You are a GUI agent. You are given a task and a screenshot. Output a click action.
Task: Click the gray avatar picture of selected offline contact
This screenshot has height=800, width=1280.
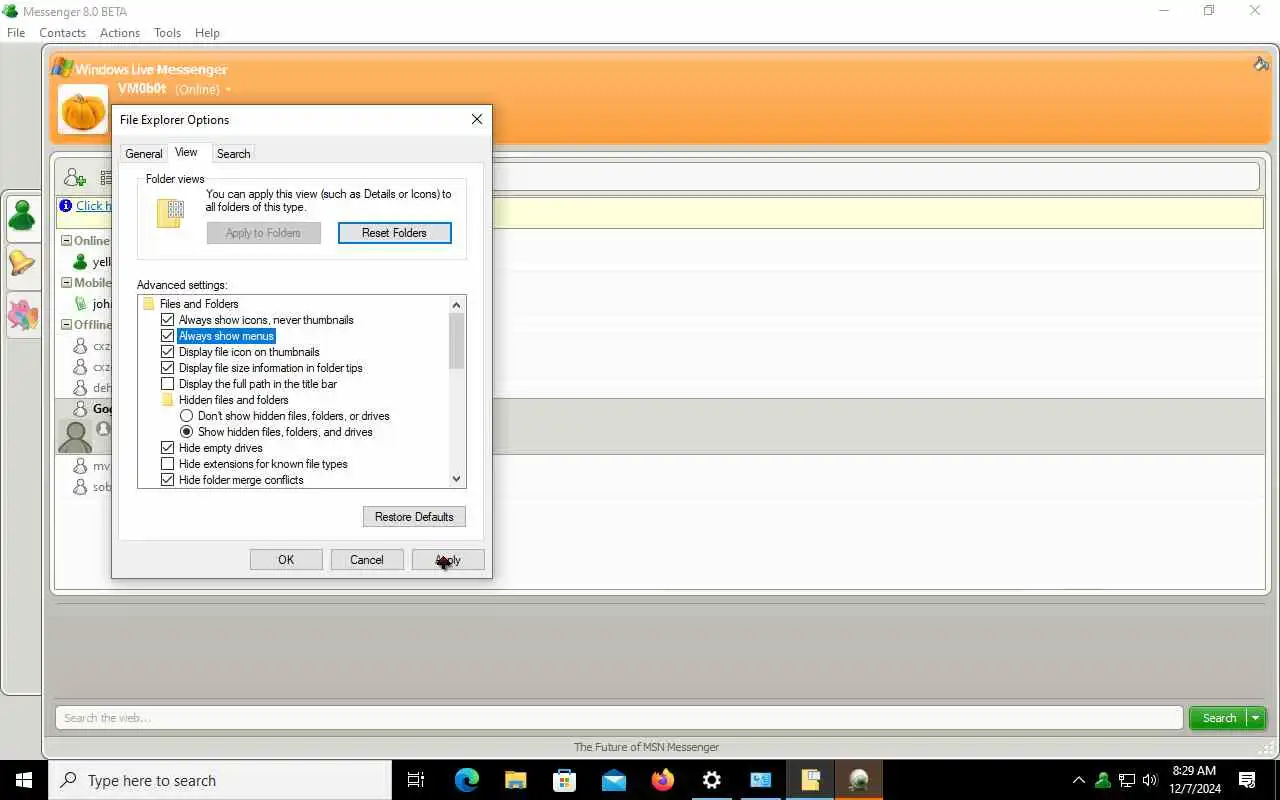(75, 436)
